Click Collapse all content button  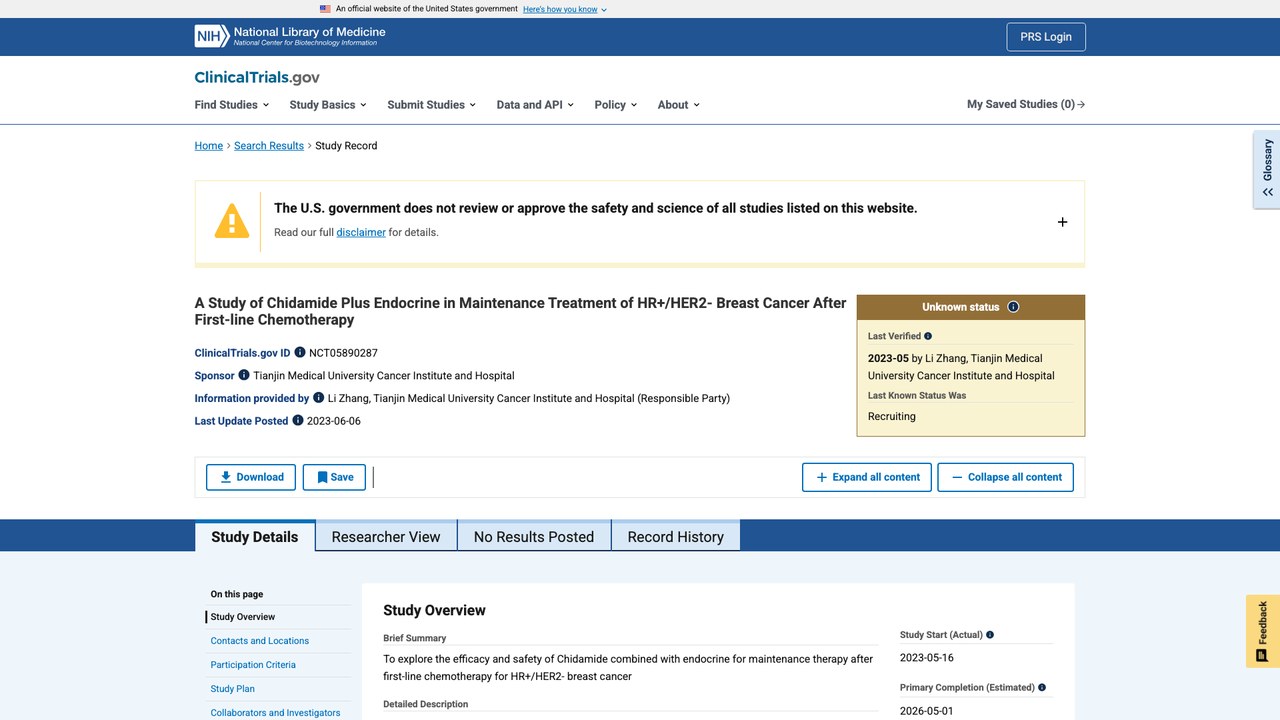[x=1006, y=477]
